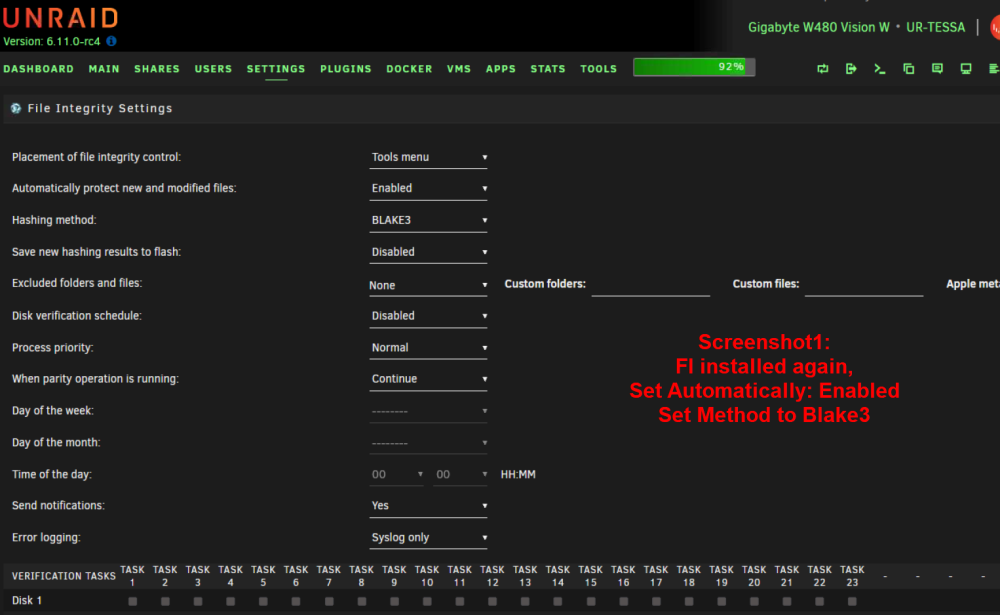
Task: Click the Custom folders input field
Action: point(651,285)
